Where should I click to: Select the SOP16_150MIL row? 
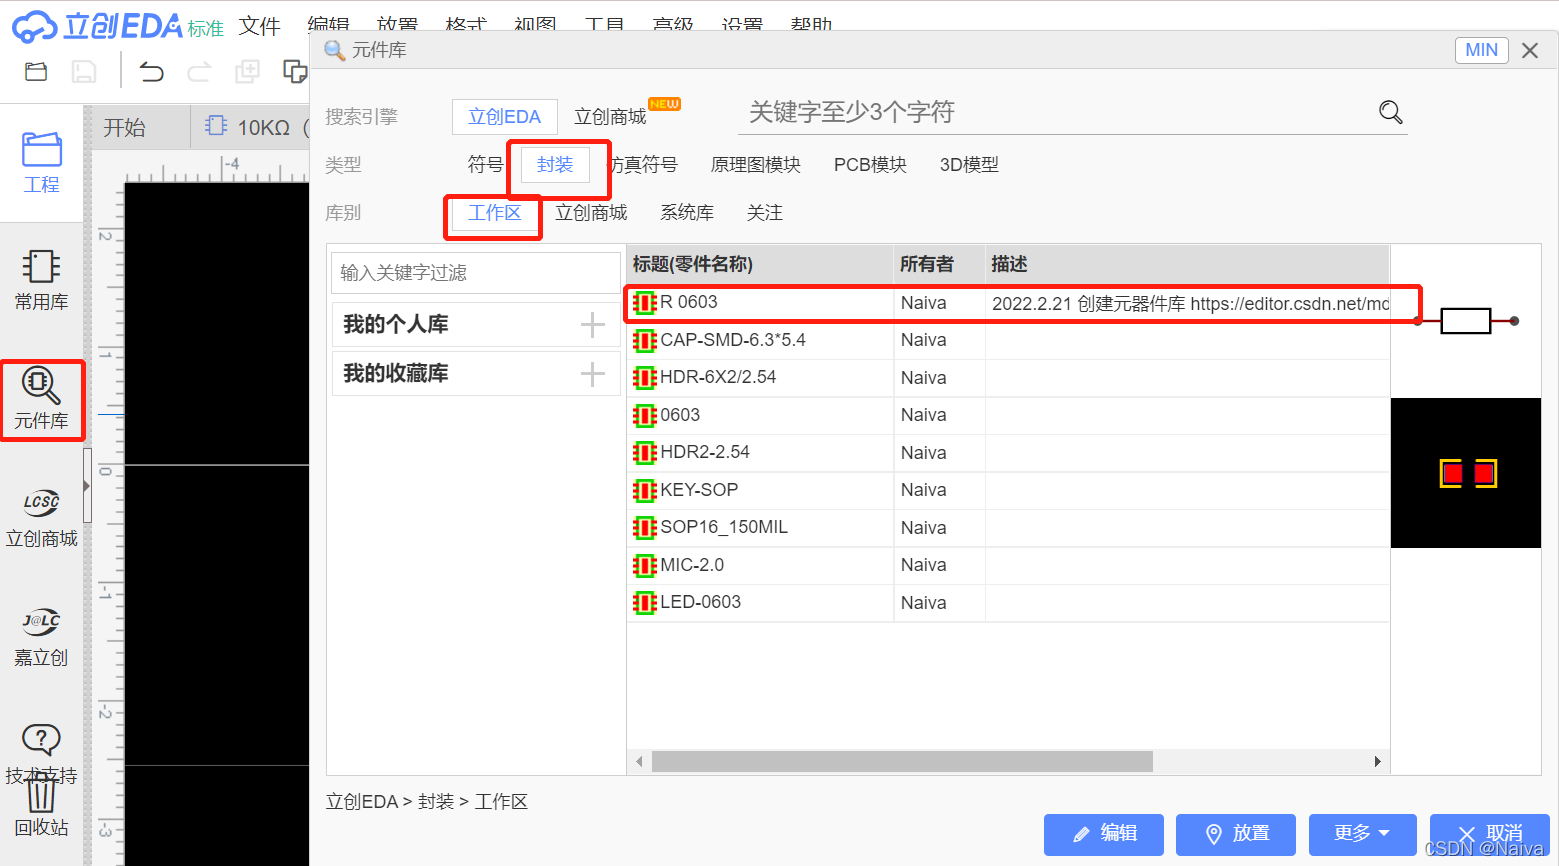1008,528
